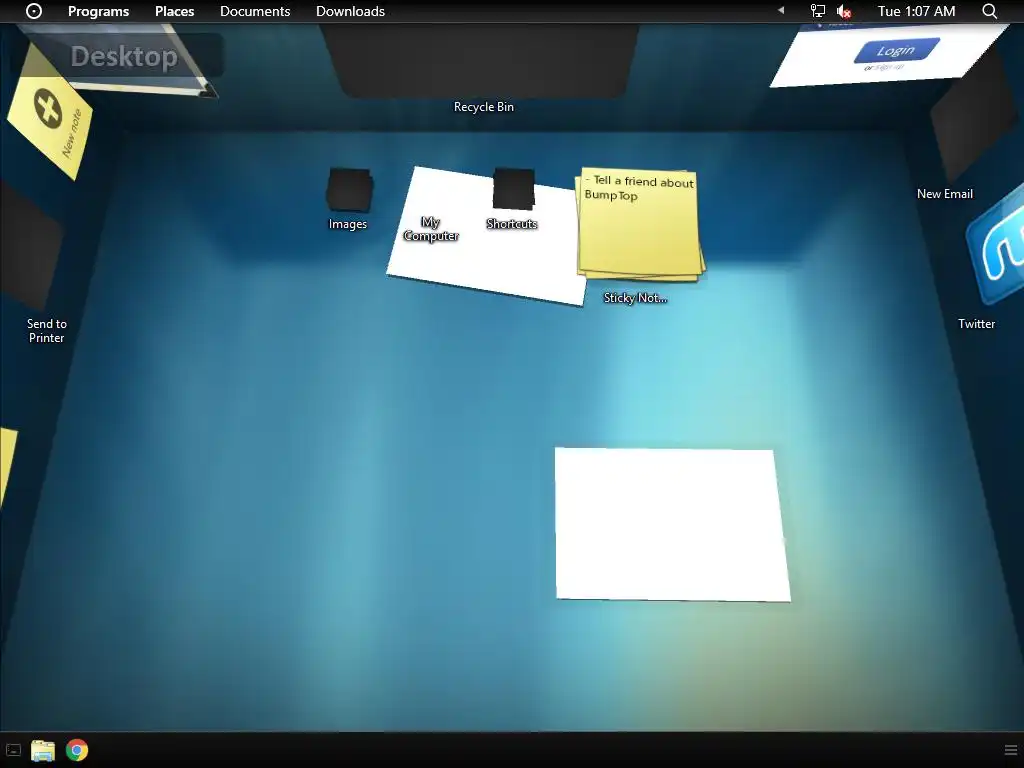The width and height of the screenshot is (1024, 768).
Task: Click the blue Login button
Action: 897,50
